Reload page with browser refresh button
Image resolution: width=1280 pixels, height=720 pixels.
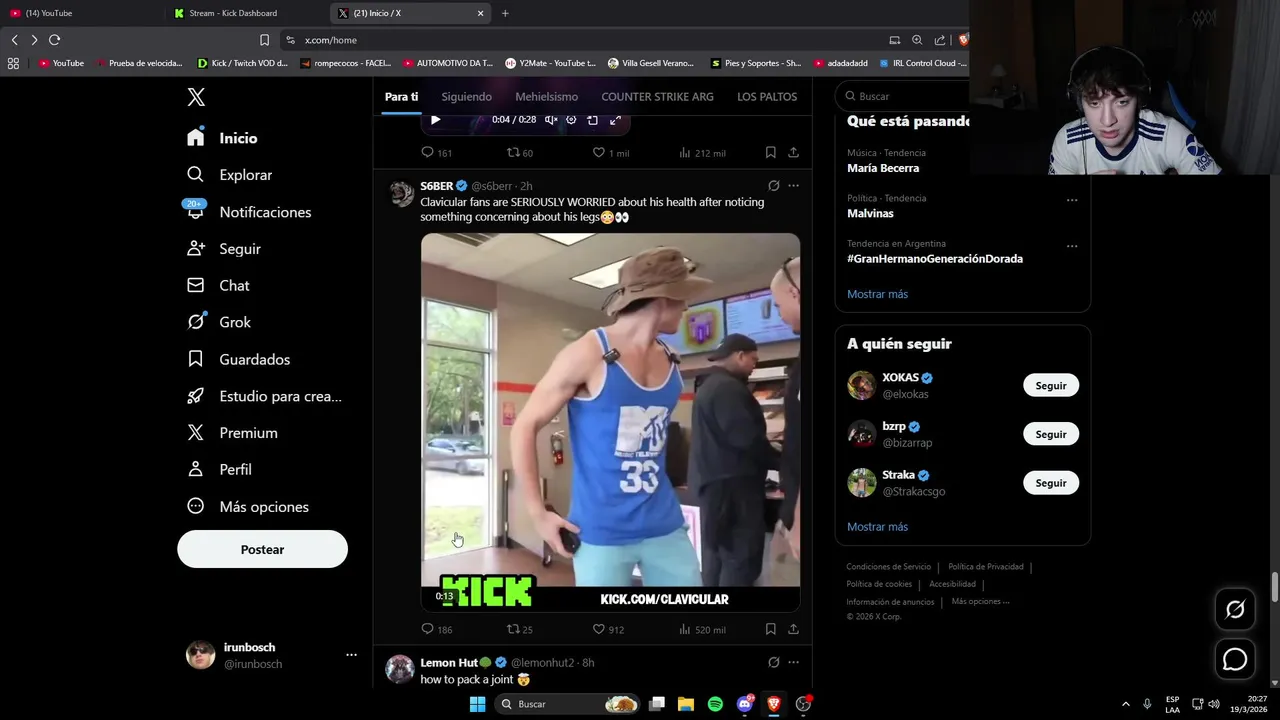(x=54, y=40)
